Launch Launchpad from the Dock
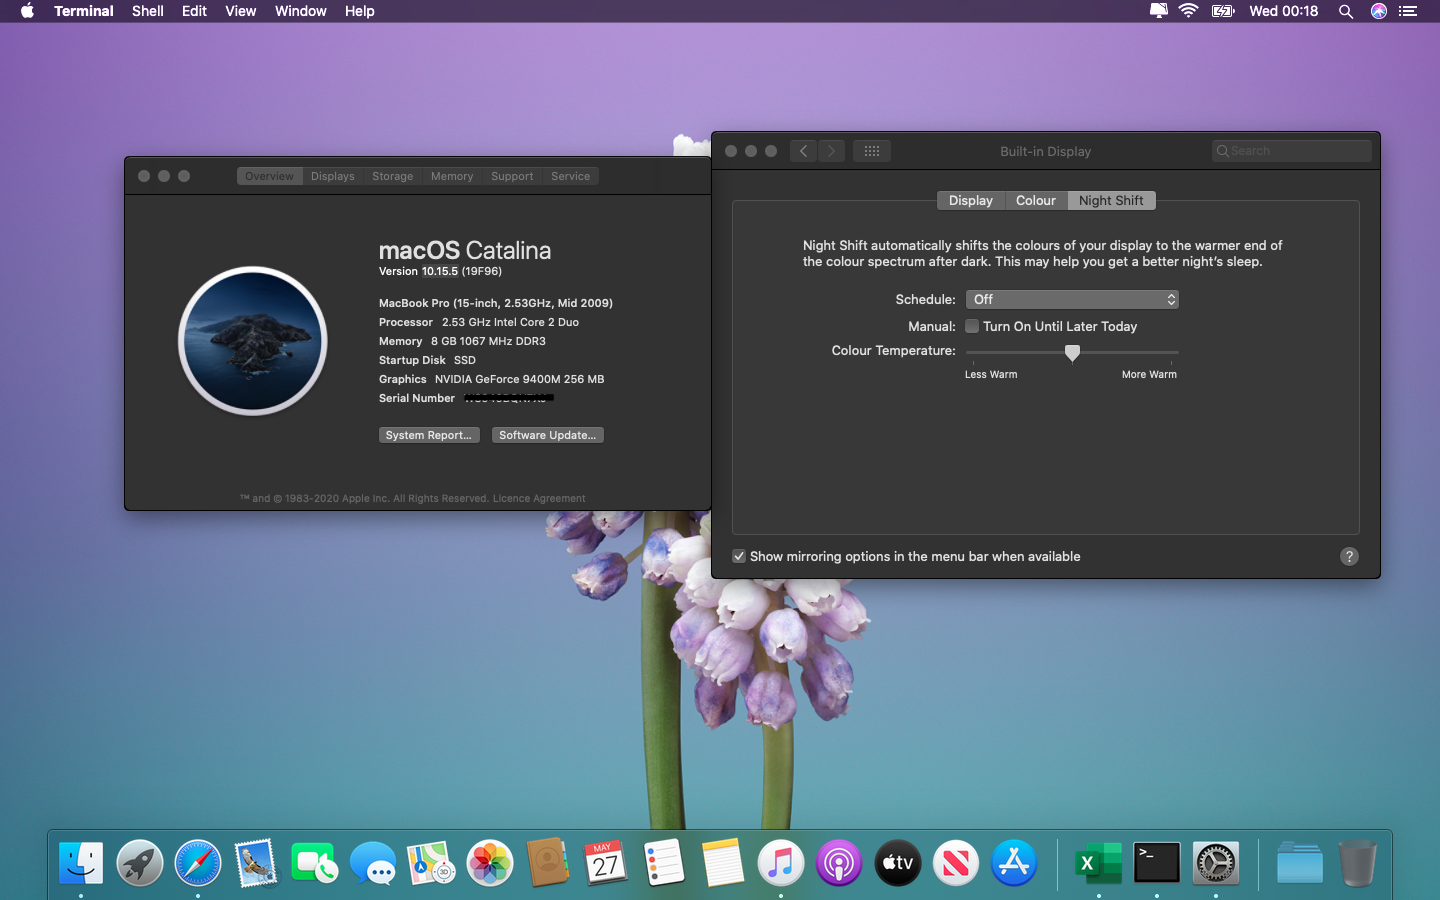 pyautogui.click(x=140, y=863)
